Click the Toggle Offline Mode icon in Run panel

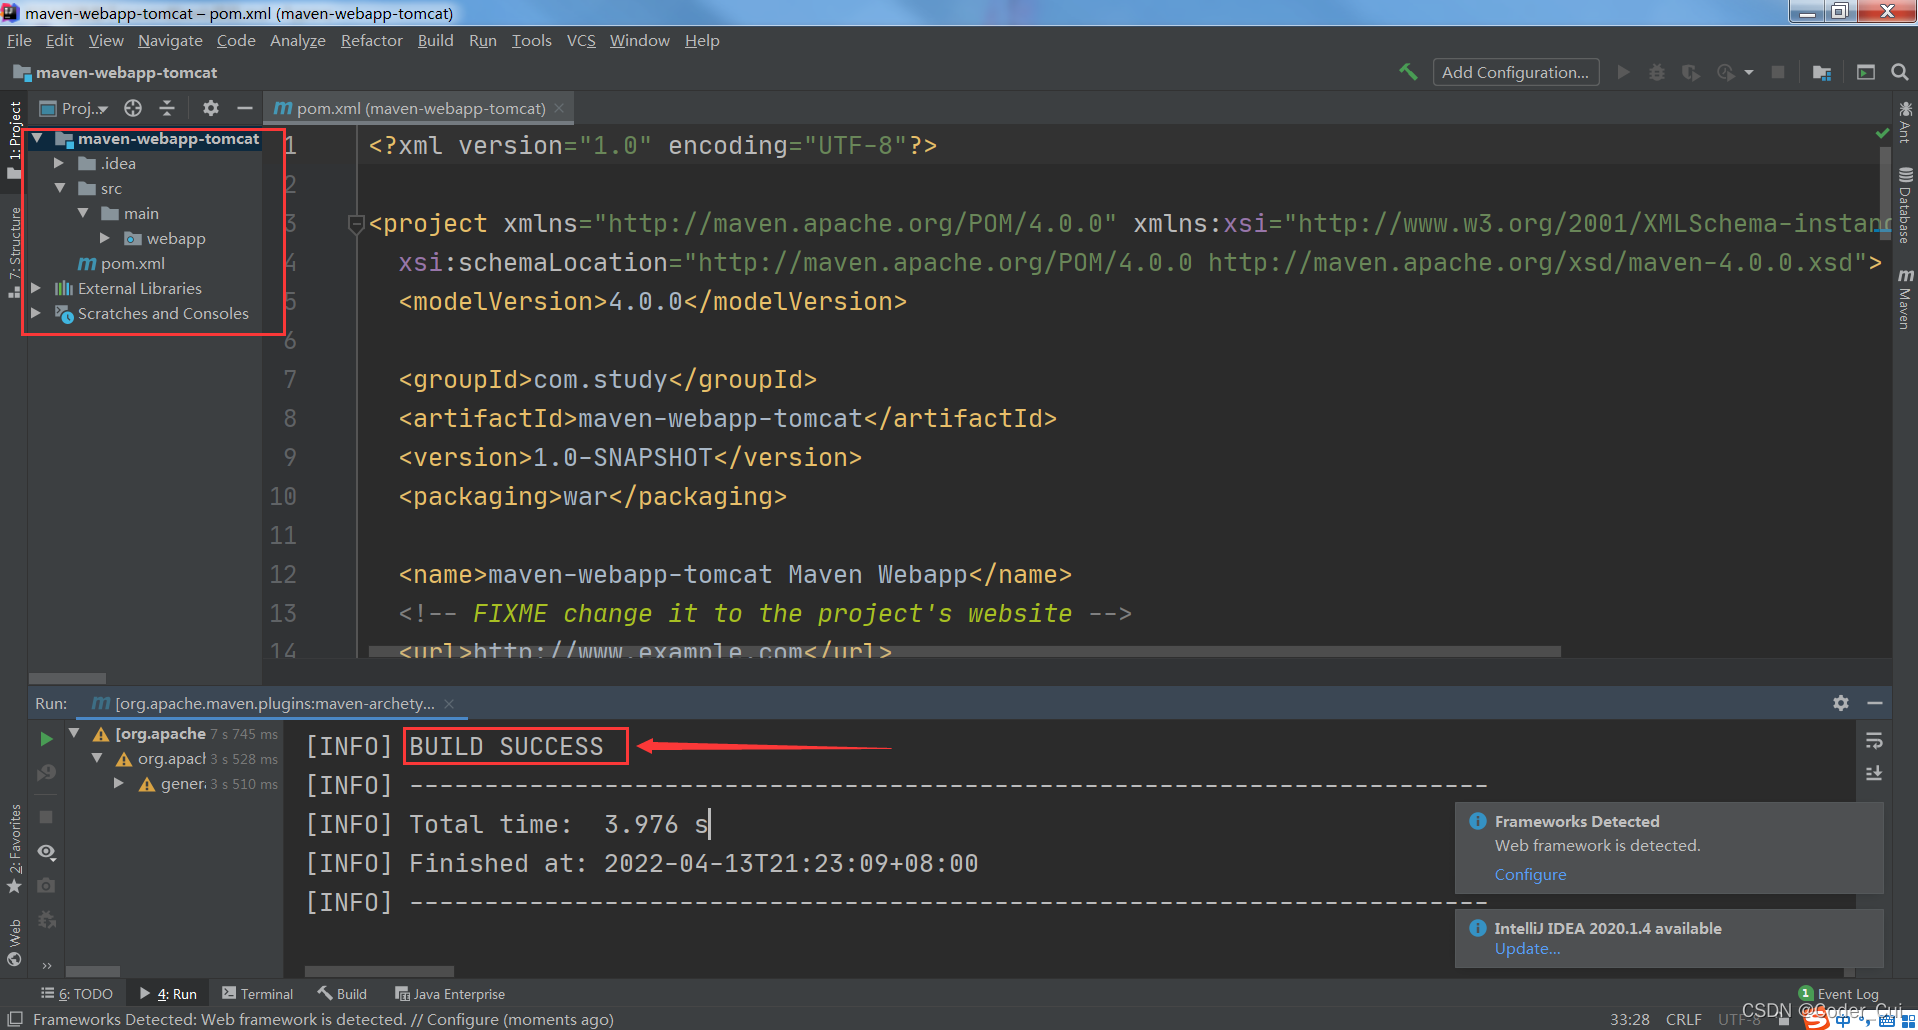(46, 773)
